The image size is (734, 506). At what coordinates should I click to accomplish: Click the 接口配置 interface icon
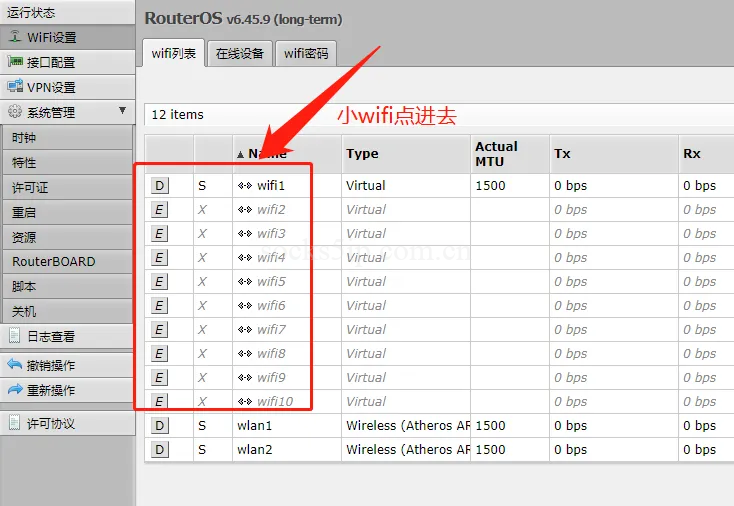pyautogui.click(x=15, y=62)
